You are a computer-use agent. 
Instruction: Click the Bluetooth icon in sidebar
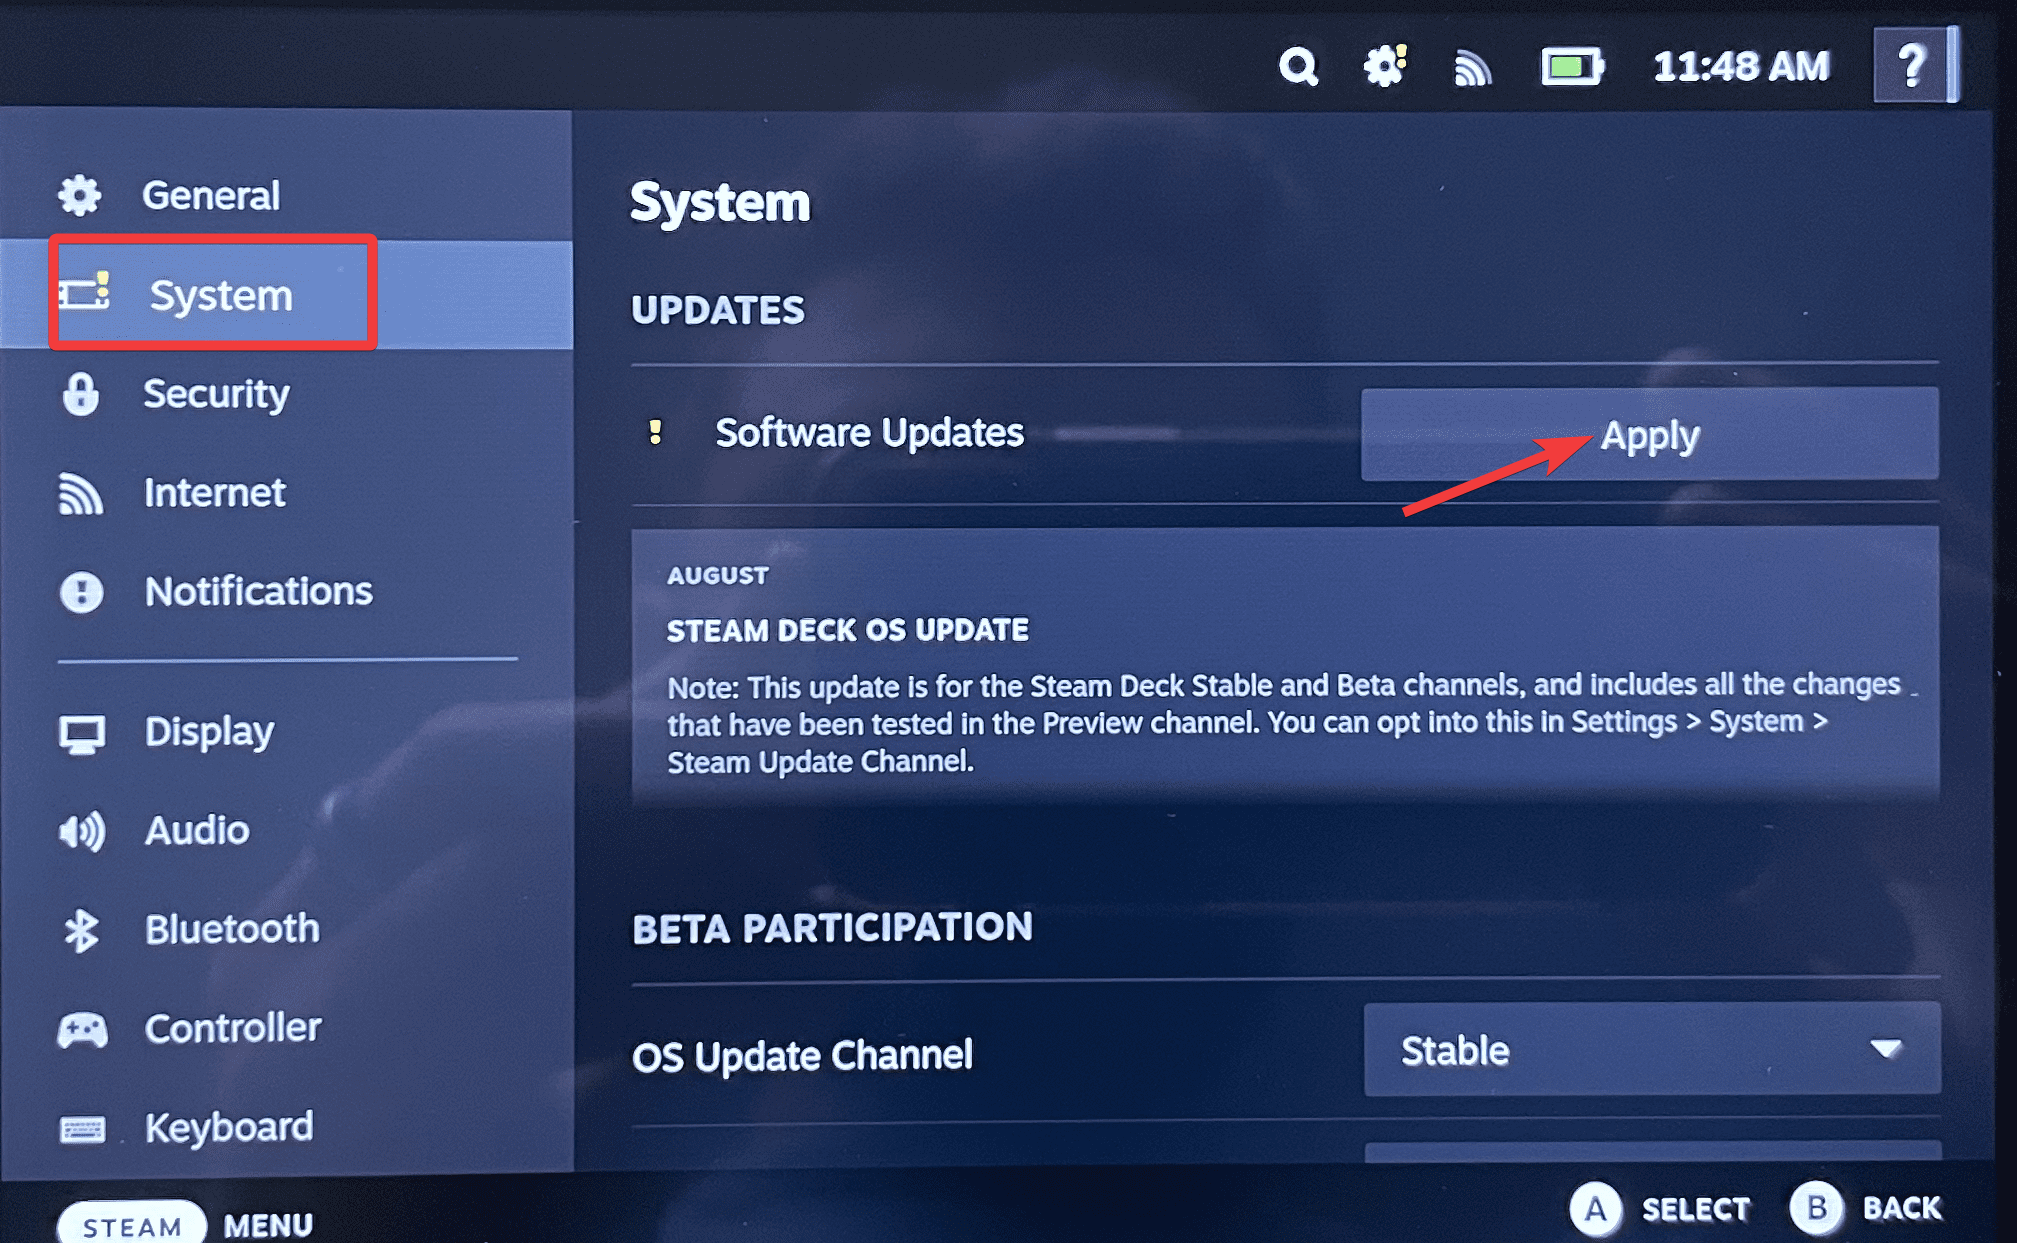click(81, 930)
